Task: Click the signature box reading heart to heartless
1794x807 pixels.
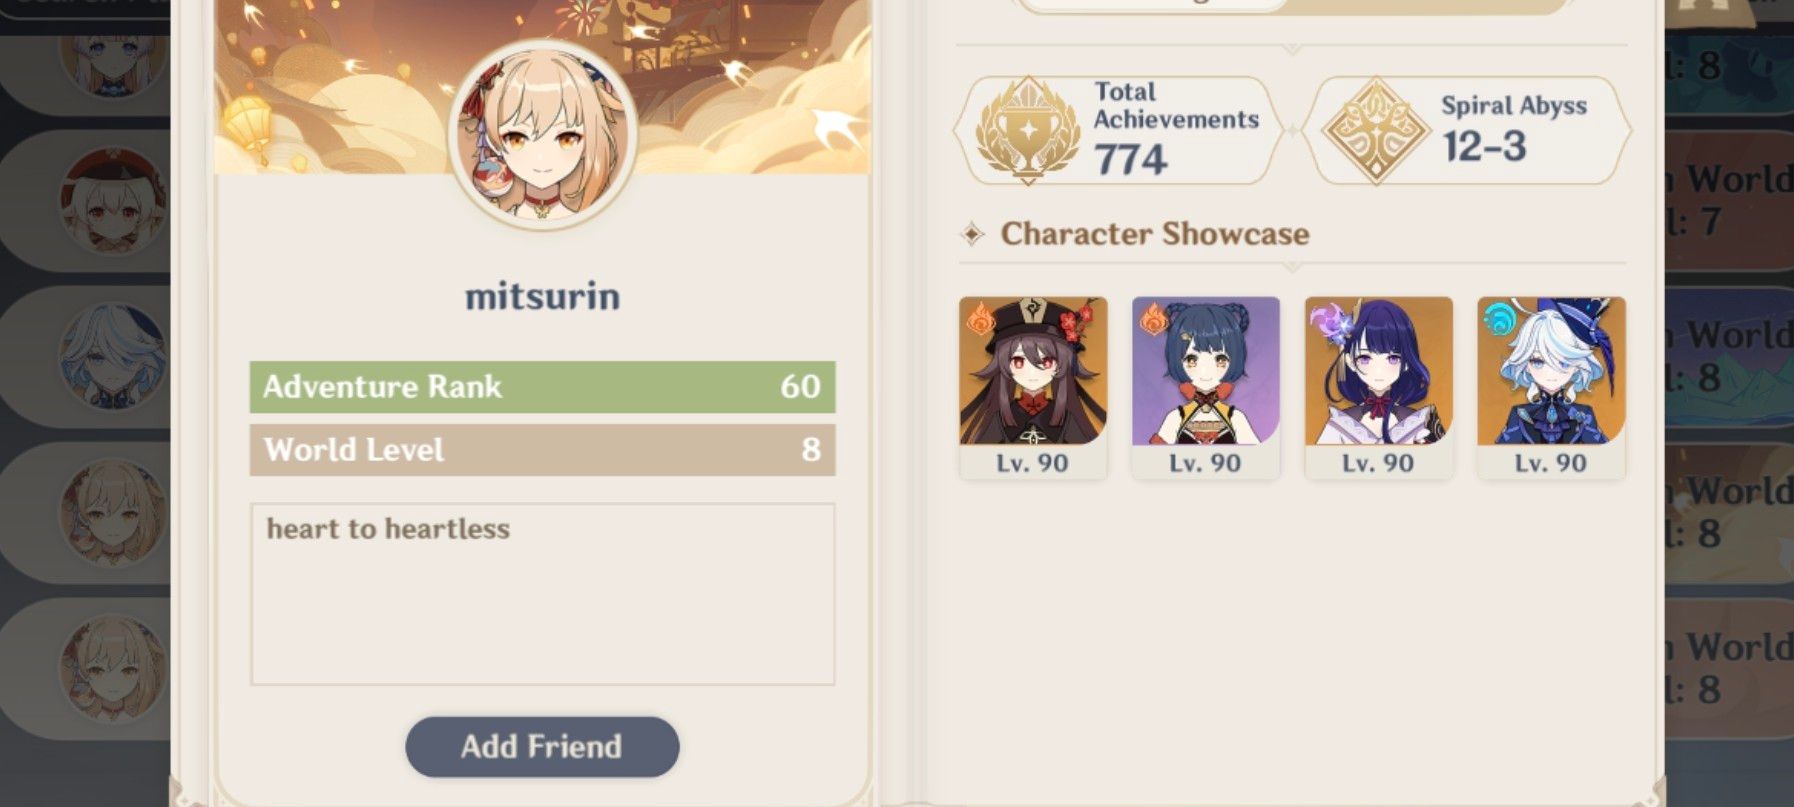Action: 542,594
